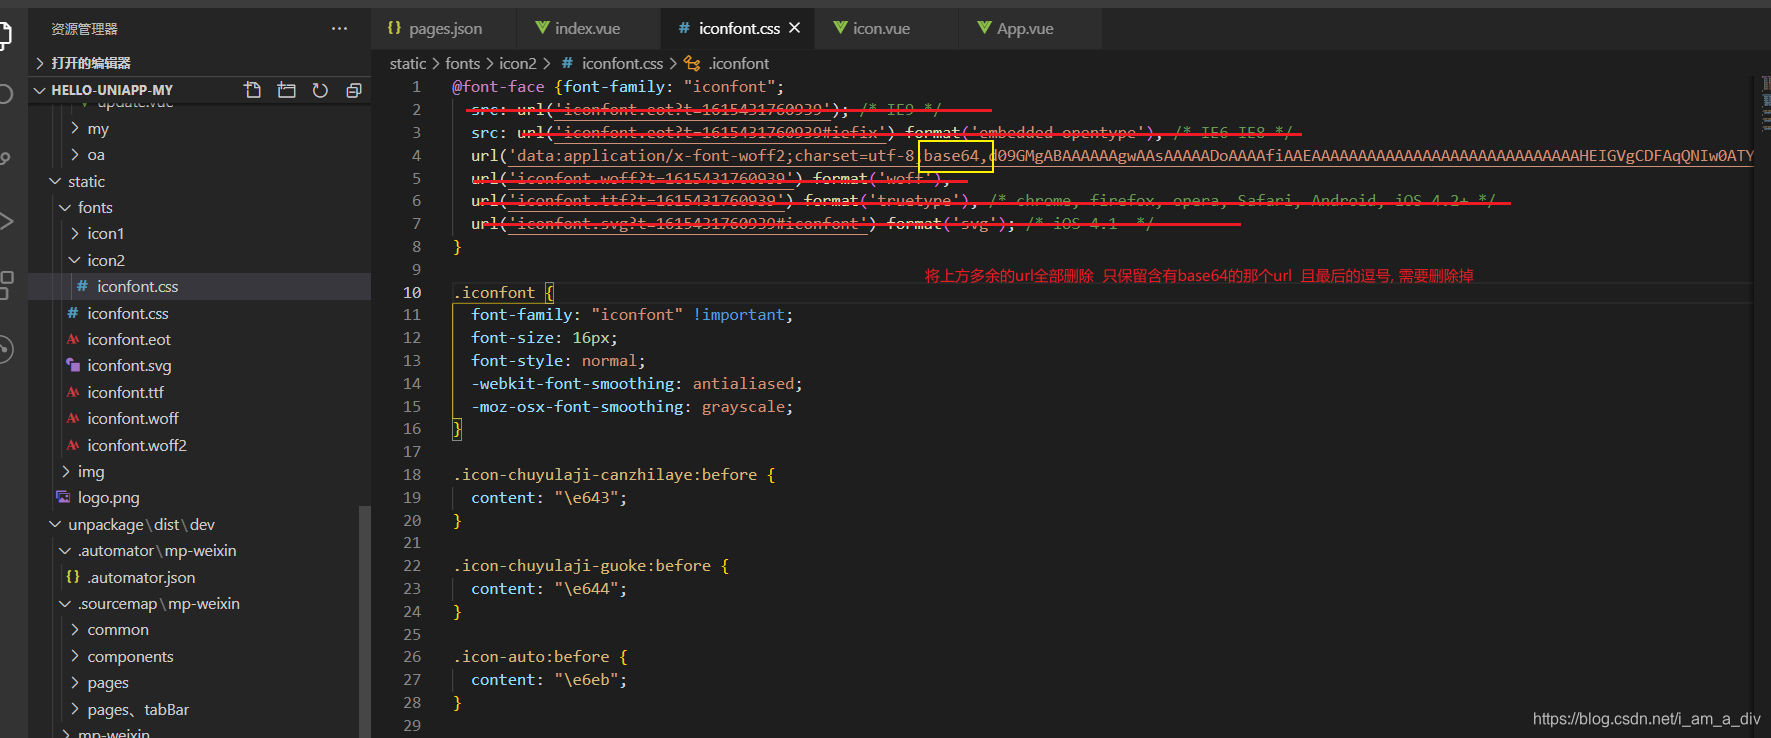Open the iconfont.svg file

(x=199, y=365)
